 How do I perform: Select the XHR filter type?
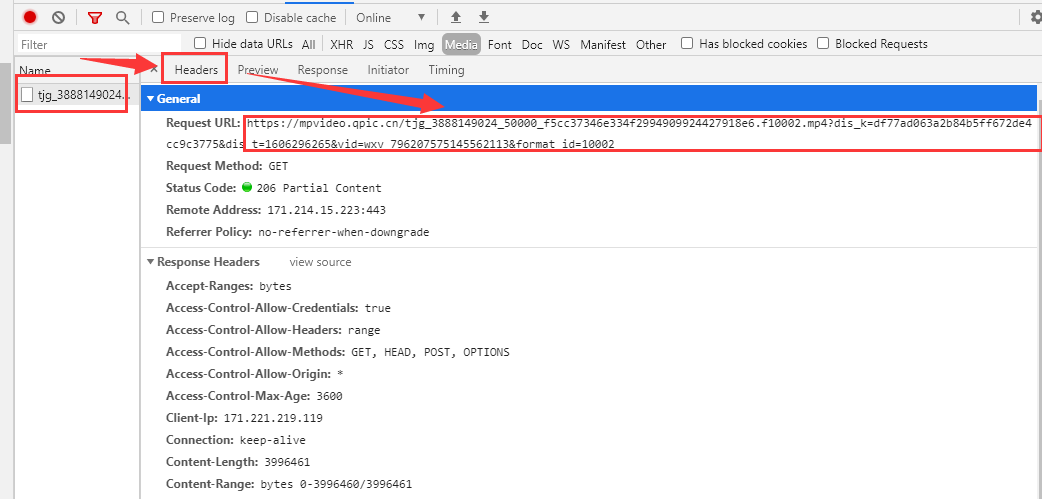(x=341, y=44)
